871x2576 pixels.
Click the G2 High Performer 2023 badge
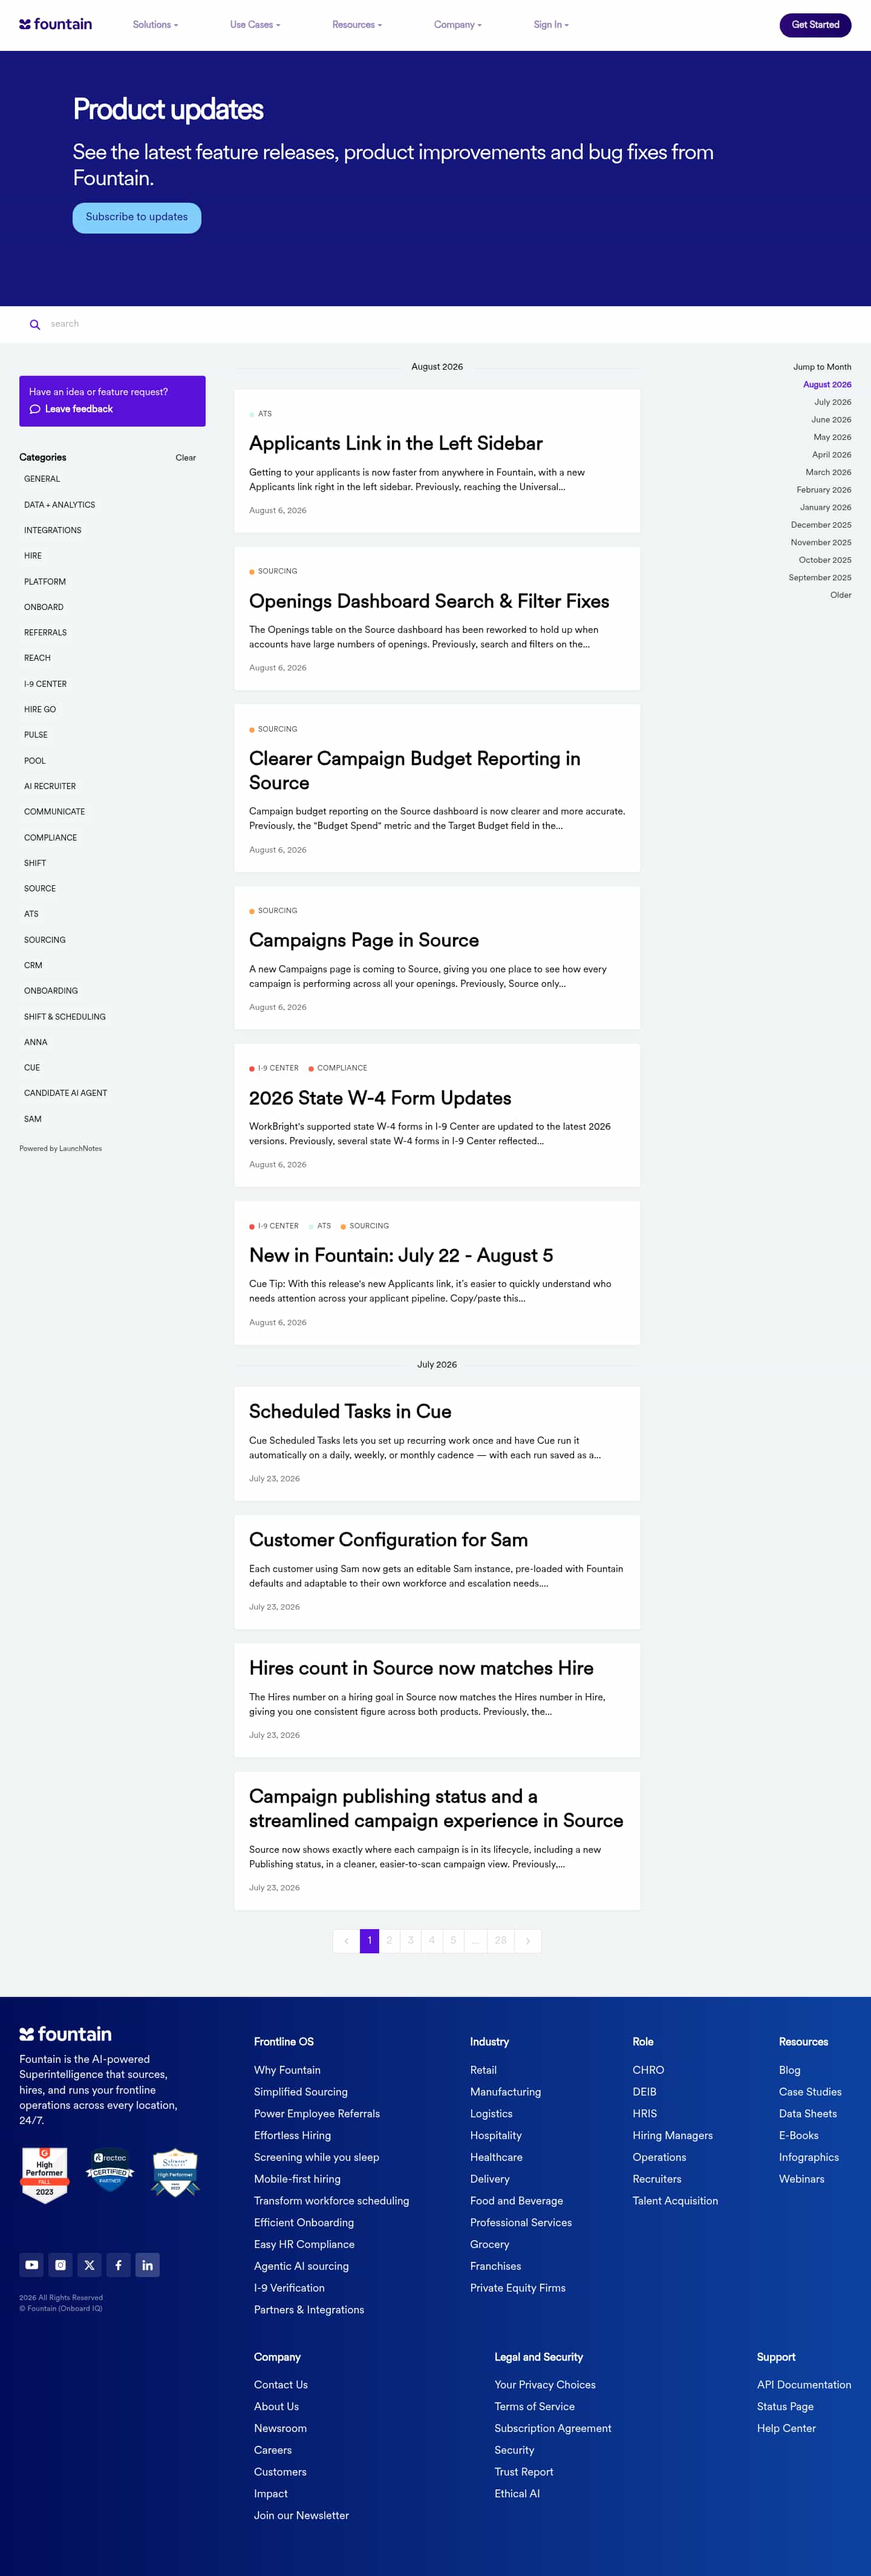[45, 2174]
